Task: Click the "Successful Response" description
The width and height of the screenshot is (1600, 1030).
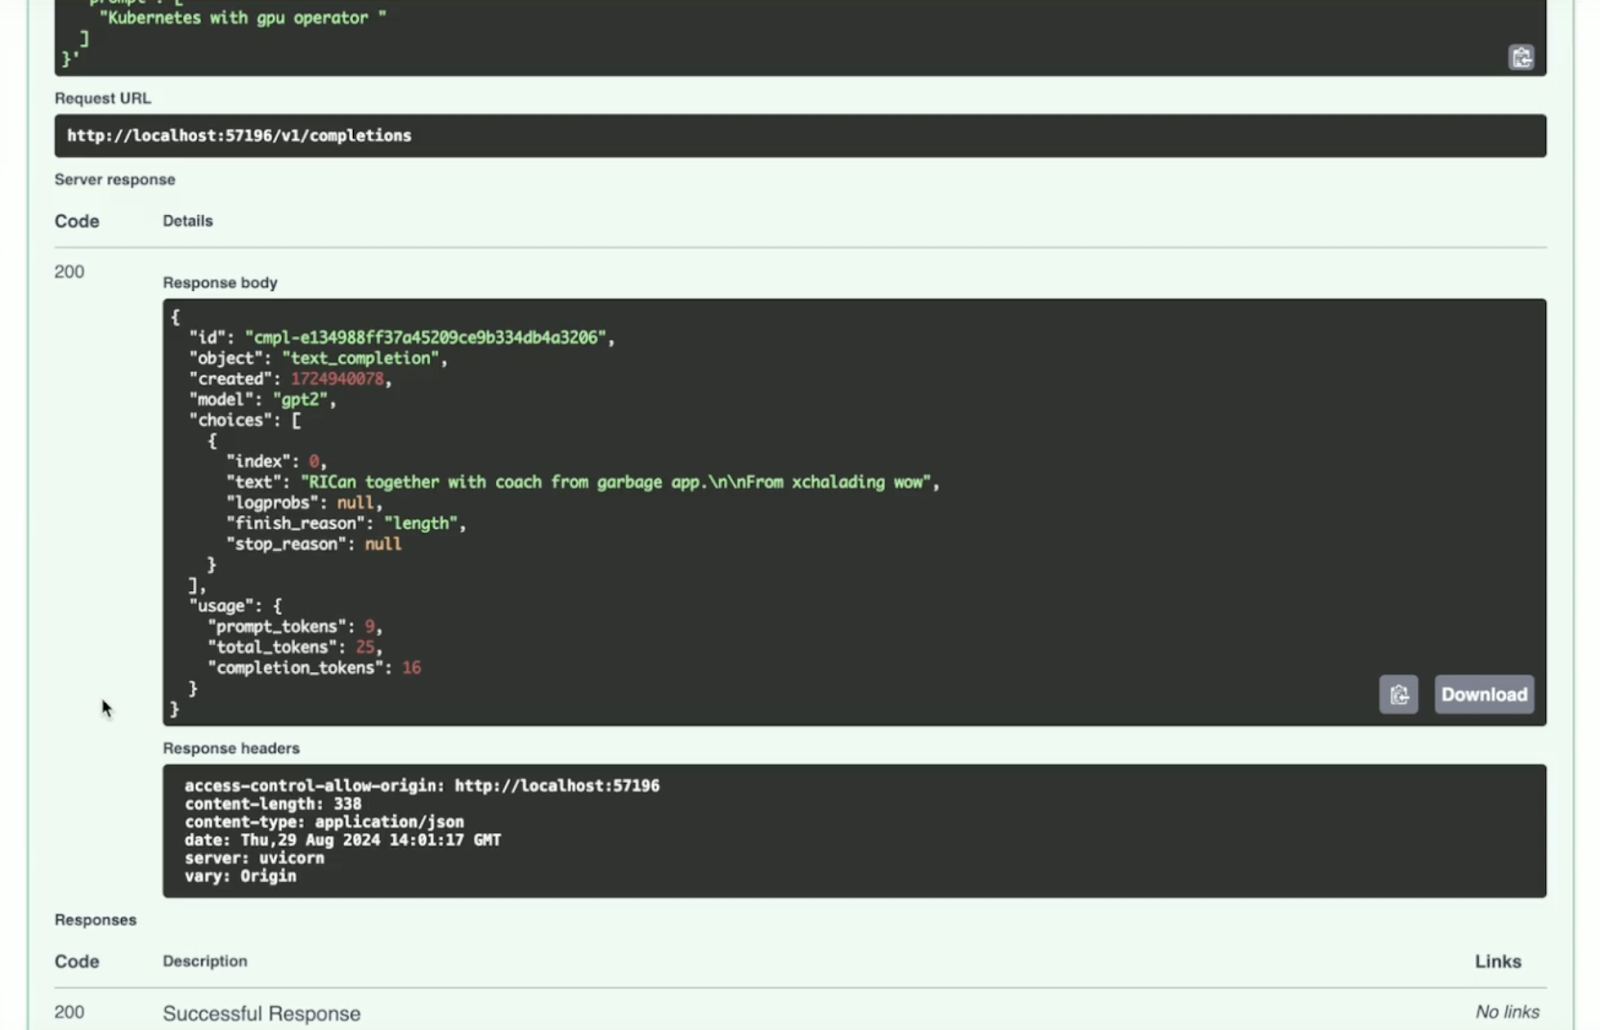Action: pyautogui.click(x=262, y=1013)
